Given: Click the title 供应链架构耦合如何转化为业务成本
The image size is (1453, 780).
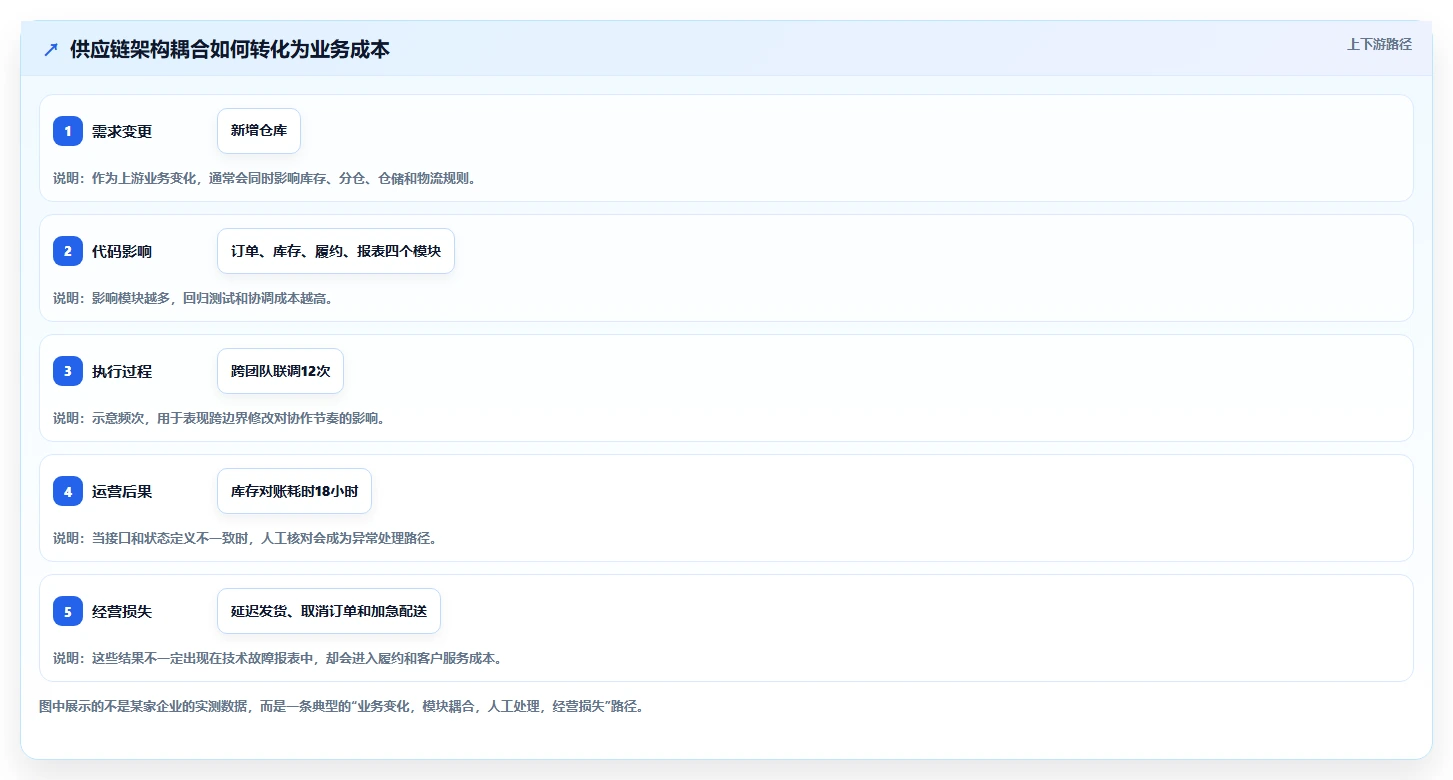Looking at the screenshot, I should click(230, 50).
